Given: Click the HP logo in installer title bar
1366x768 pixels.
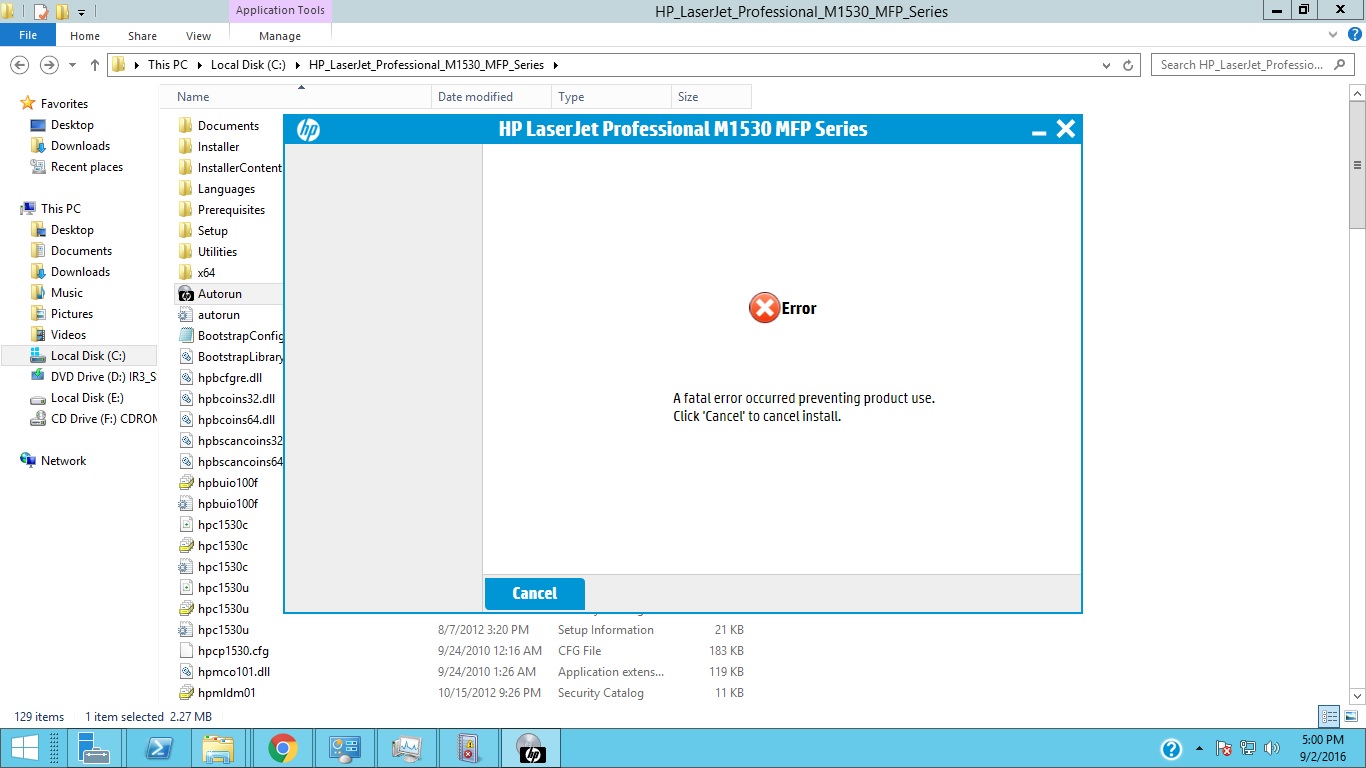Looking at the screenshot, I should pos(308,130).
